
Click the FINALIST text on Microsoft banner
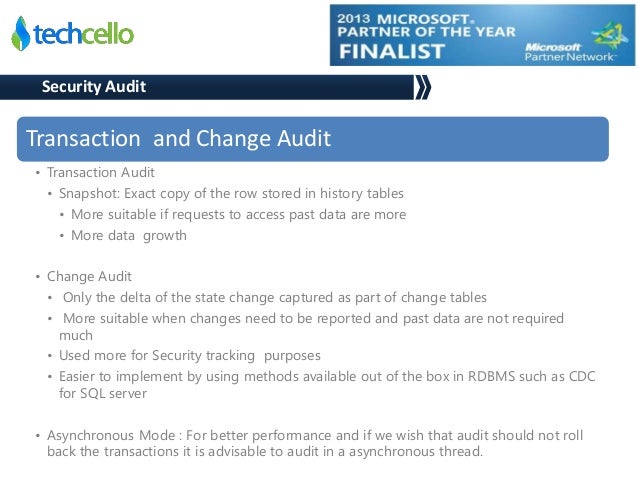coord(391,52)
